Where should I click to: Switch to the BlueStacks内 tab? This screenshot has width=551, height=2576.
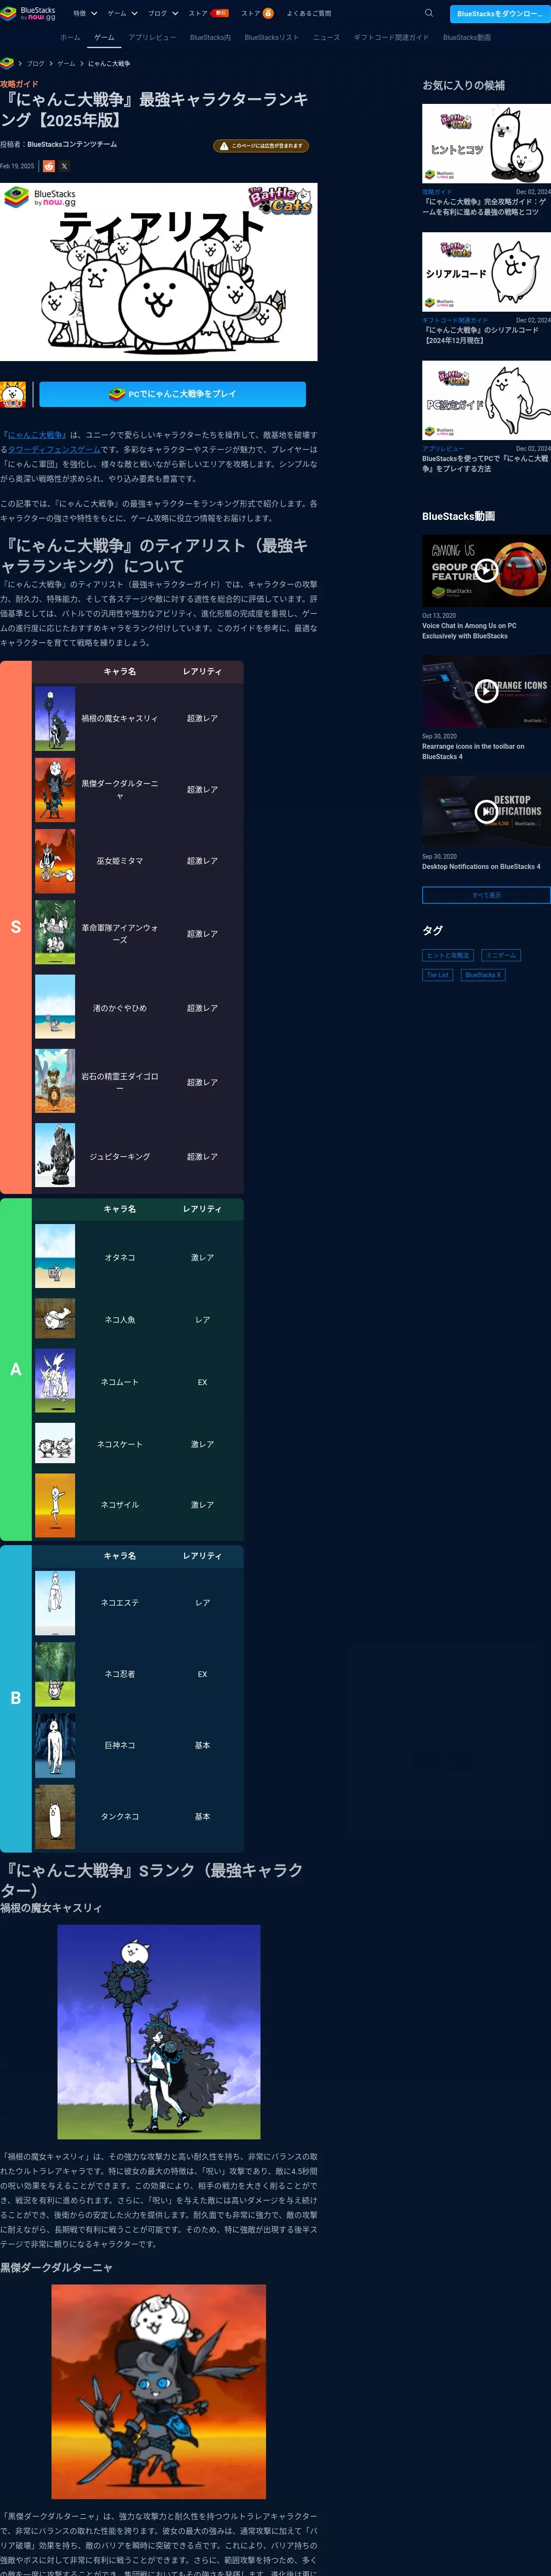[x=210, y=37]
